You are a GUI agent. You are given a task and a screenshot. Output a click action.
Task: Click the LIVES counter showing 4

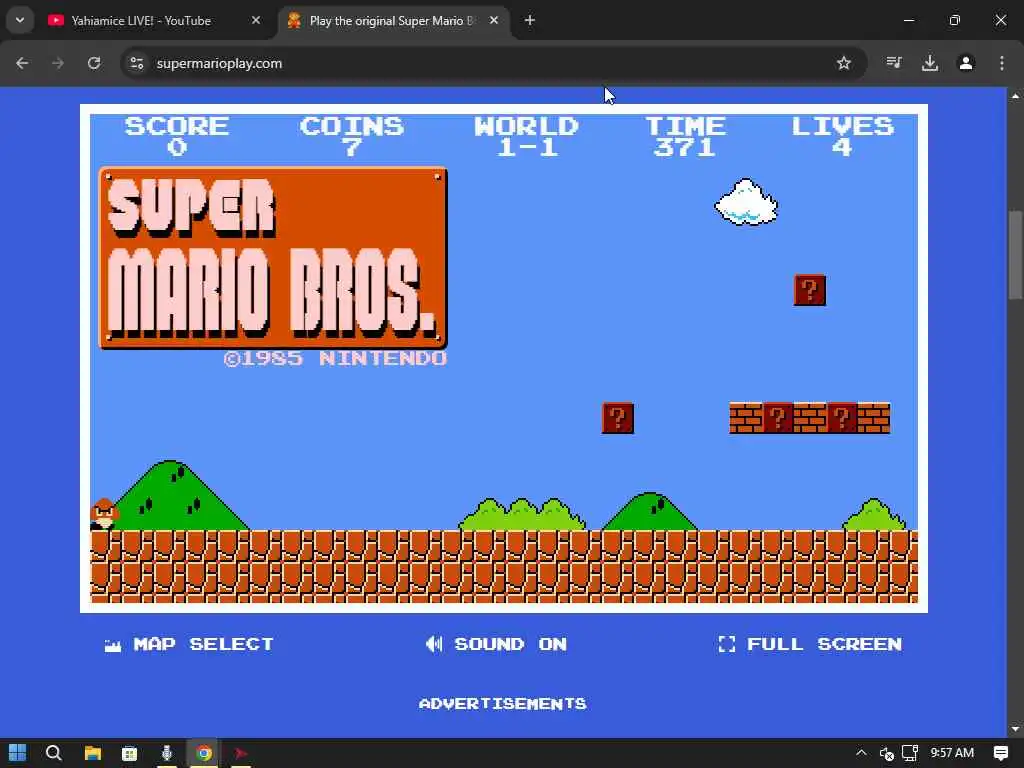pyautogui.click(x=842, y=136)
